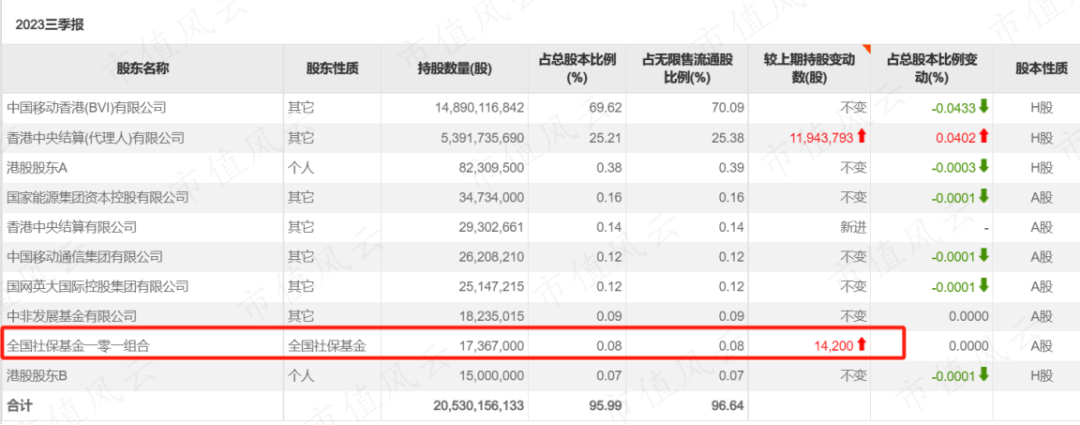This screenshot has height=425, width=1080.
Task: Click the red 14,200 change value
Action: pyautogui.click(x=835, y=346)
